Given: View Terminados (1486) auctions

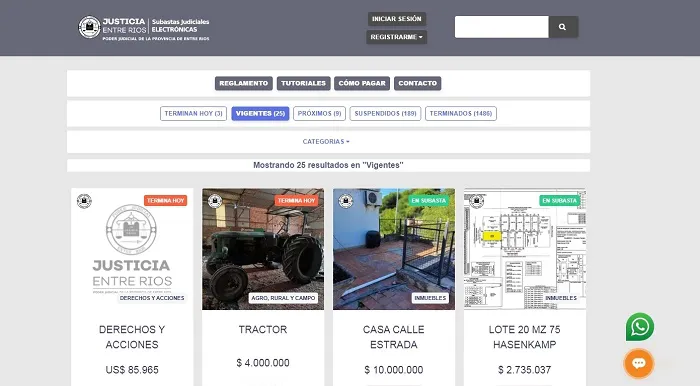Looking at the screenshot, I should pyautogui.click(x=461, y=113).
